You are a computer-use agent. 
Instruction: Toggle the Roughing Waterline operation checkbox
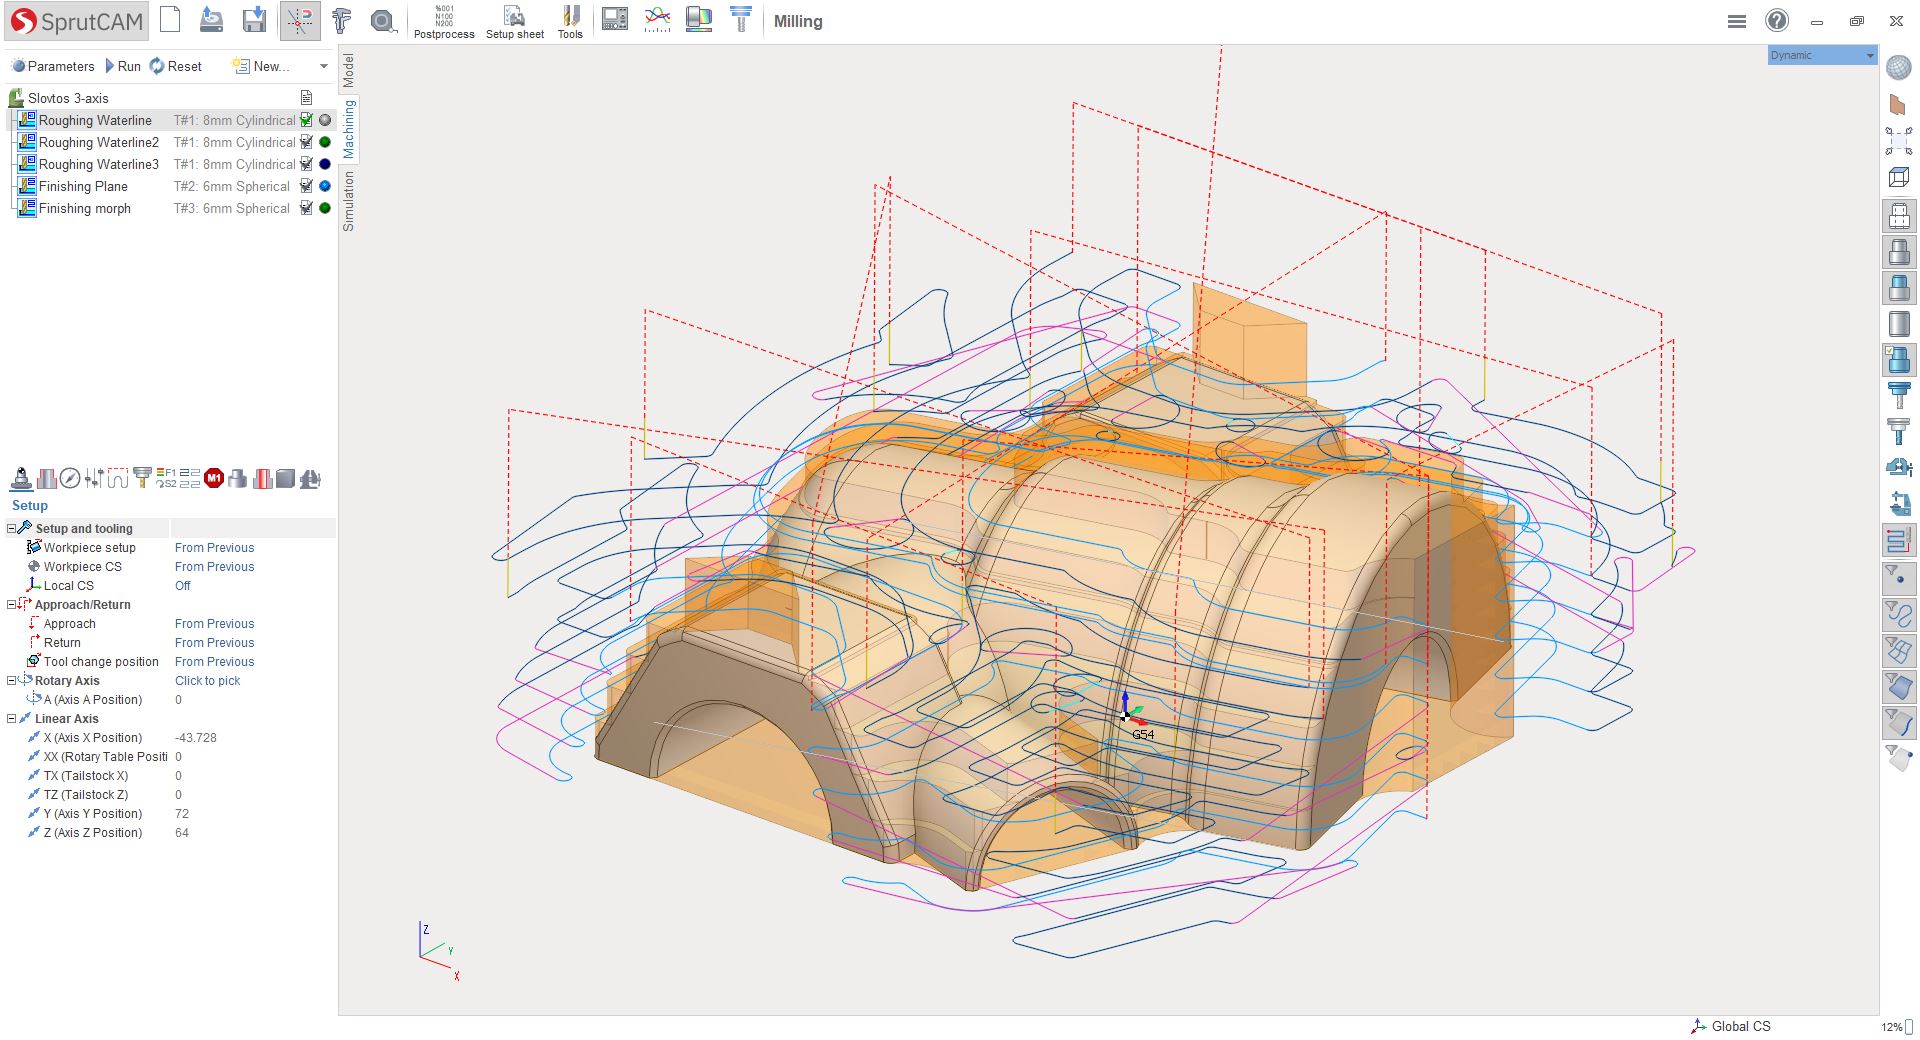[307, 120]
